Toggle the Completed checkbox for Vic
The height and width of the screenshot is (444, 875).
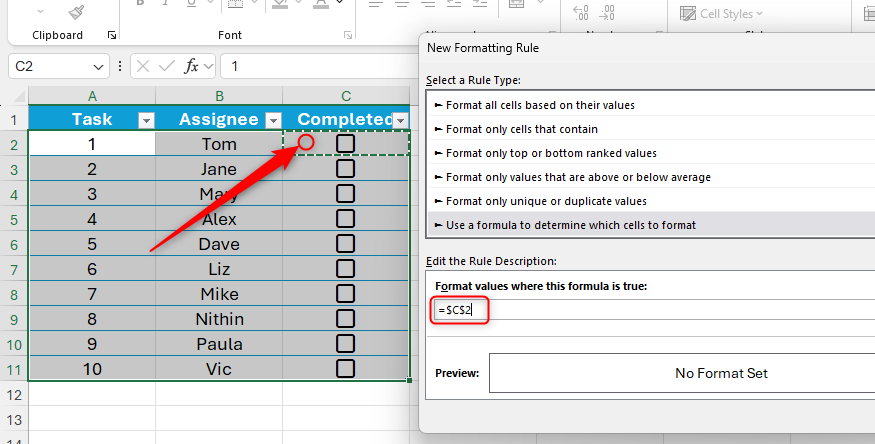[346, 368]
